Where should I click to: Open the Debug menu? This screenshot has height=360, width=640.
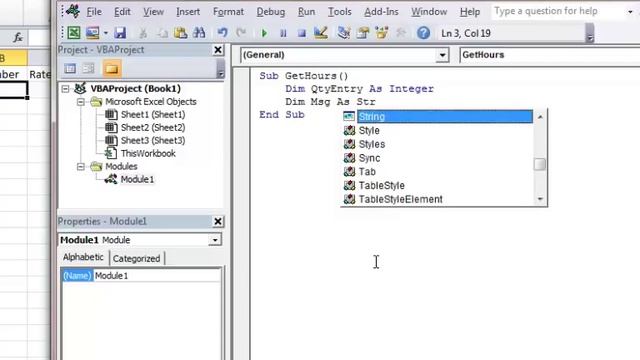point(271,12)
